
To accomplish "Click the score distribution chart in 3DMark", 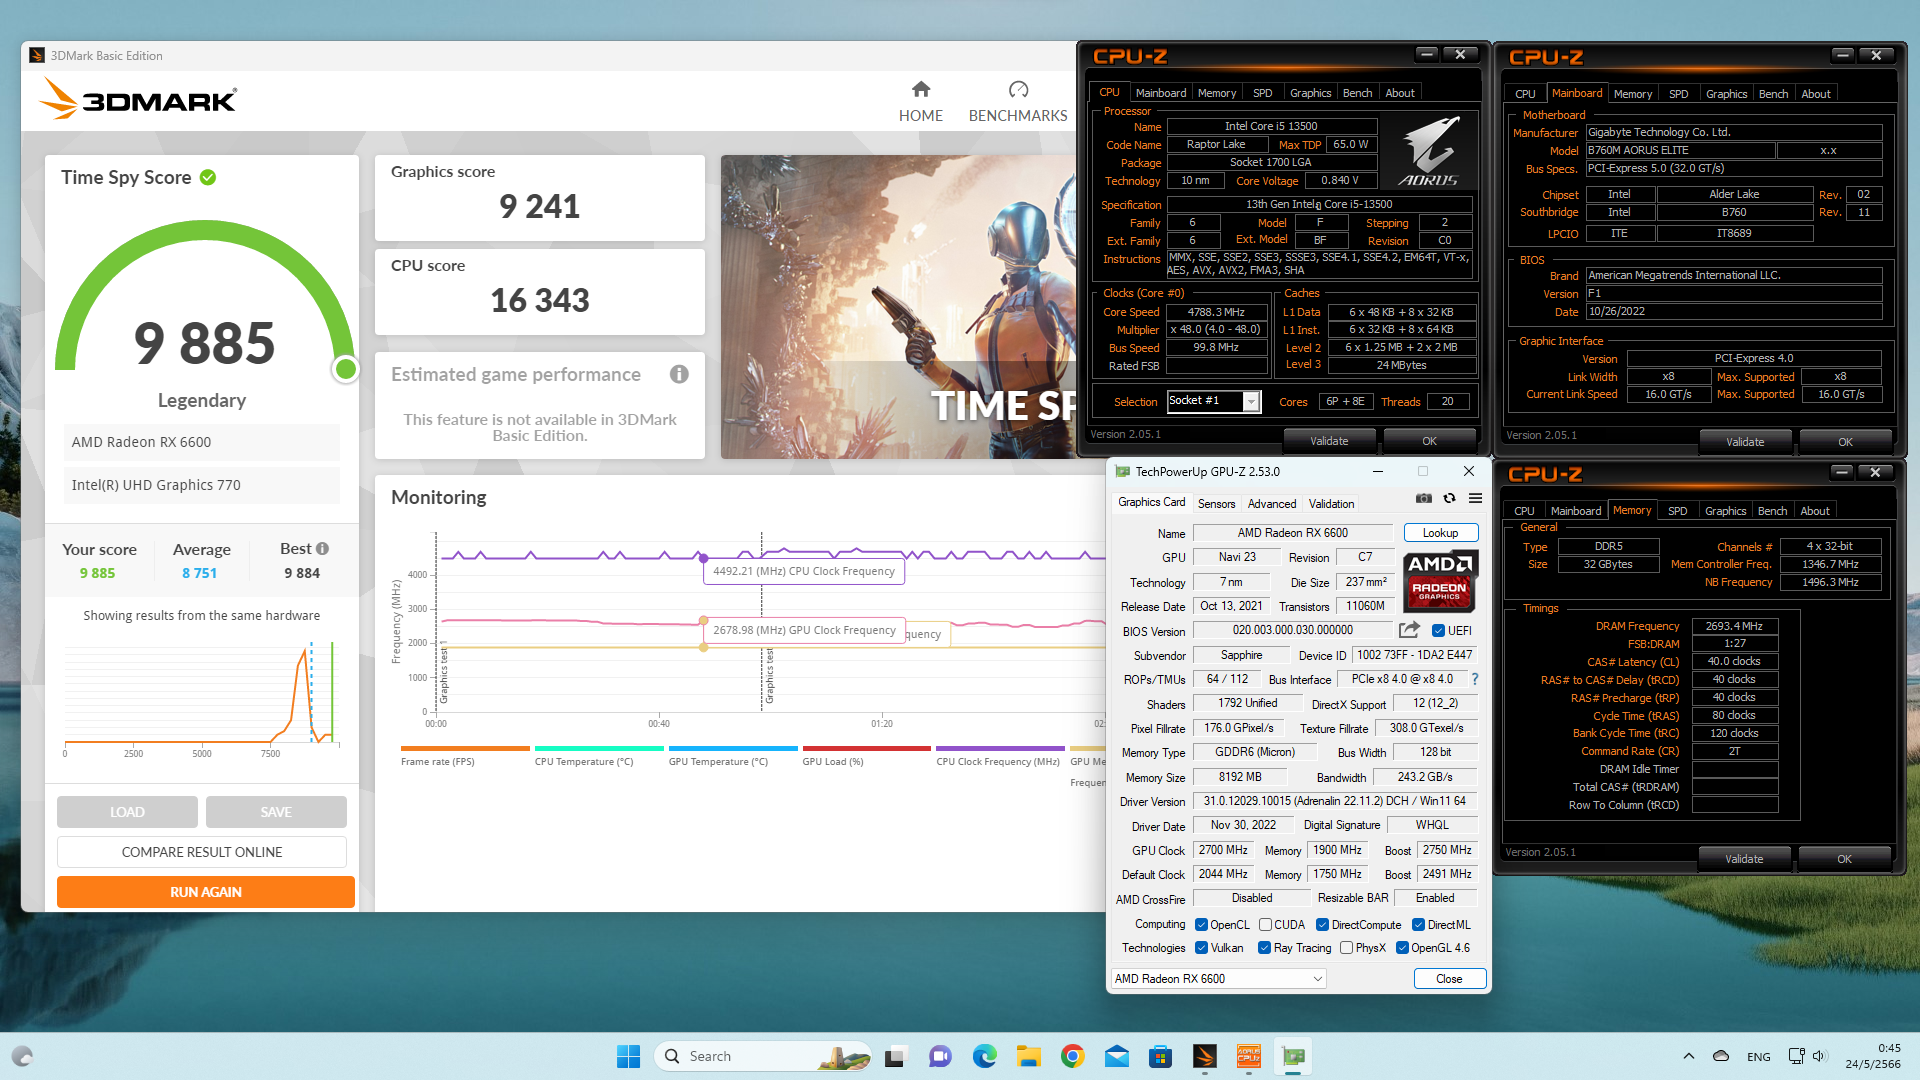I will coord(202,697).
